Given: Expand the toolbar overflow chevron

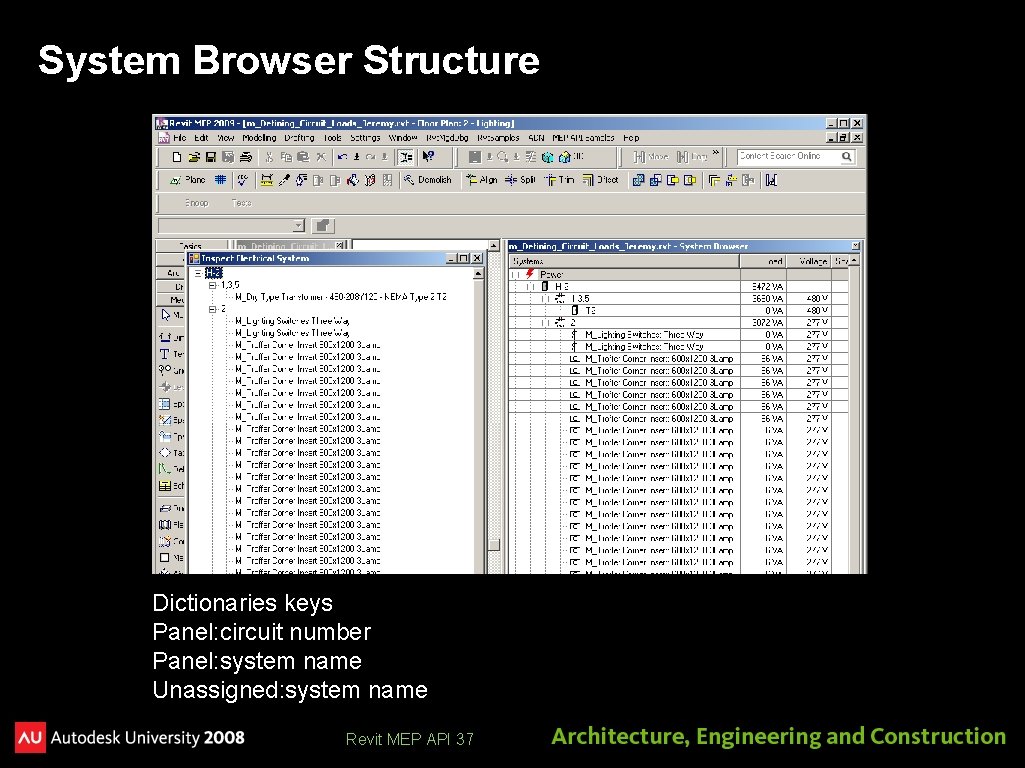Looking at the screenshot, I should coord(716,154).
